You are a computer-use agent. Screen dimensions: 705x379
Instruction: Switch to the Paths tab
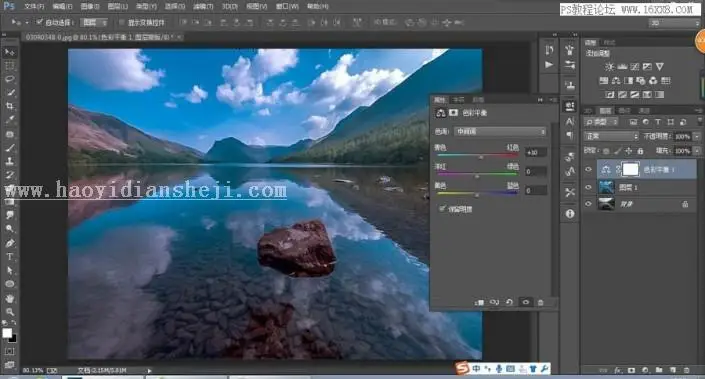coord(644,110)
